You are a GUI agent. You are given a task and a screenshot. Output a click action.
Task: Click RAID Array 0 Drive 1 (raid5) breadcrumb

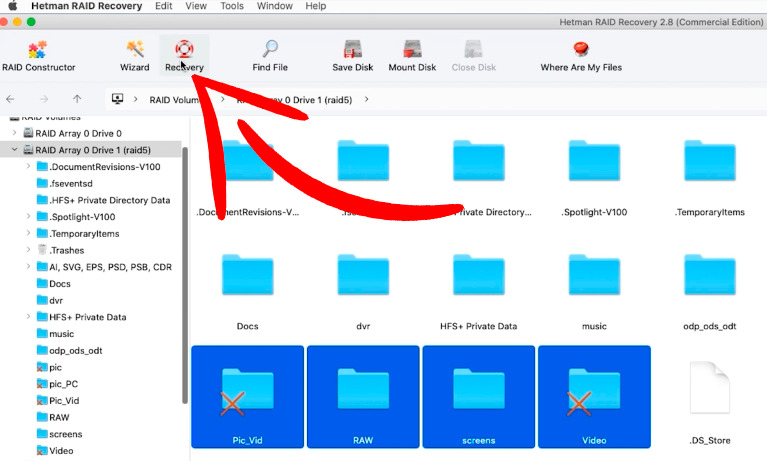pyautogui.click(x=294, y=100)
